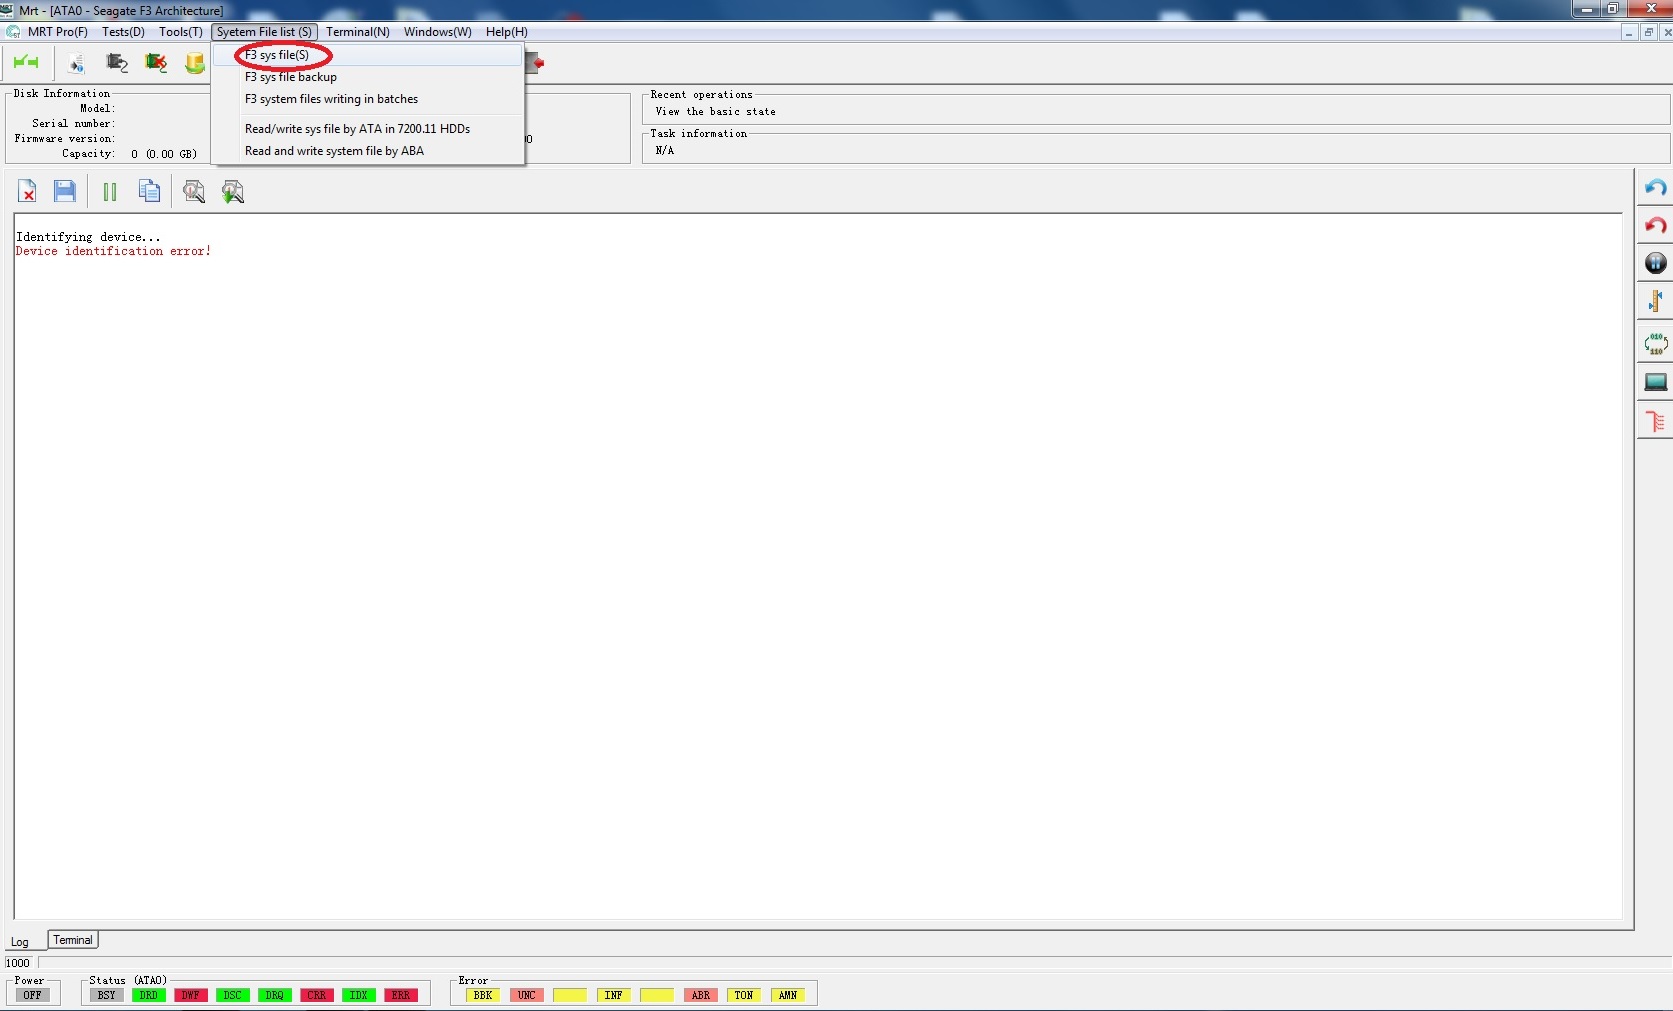Minimize the inner MDI child window
This screenshot has height=1011, width=1673.
[x=1629, y=32]
